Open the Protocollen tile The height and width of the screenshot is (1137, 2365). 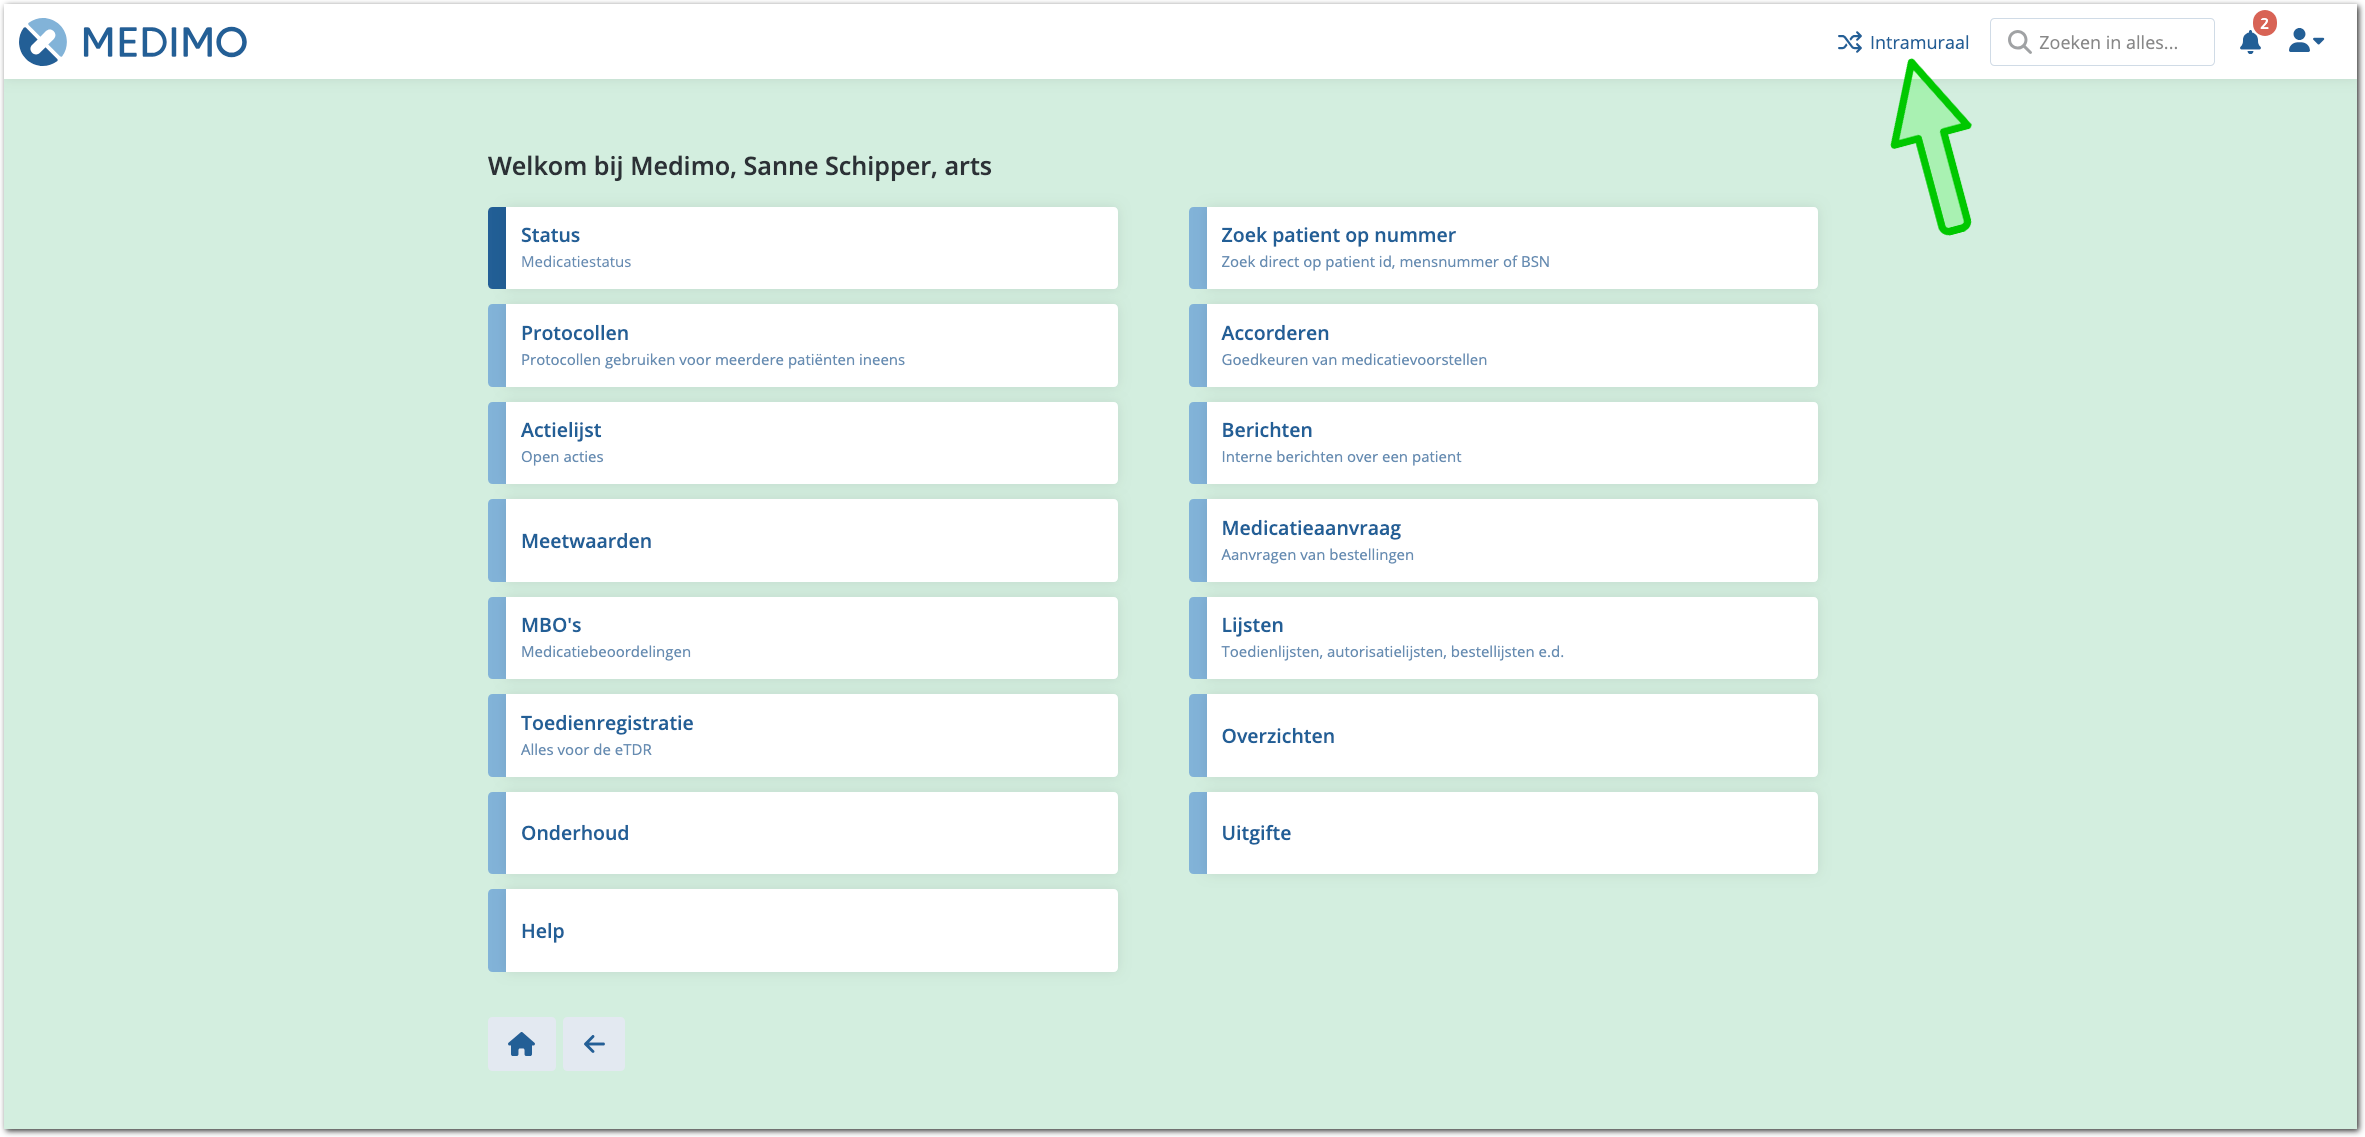[802, 345]
